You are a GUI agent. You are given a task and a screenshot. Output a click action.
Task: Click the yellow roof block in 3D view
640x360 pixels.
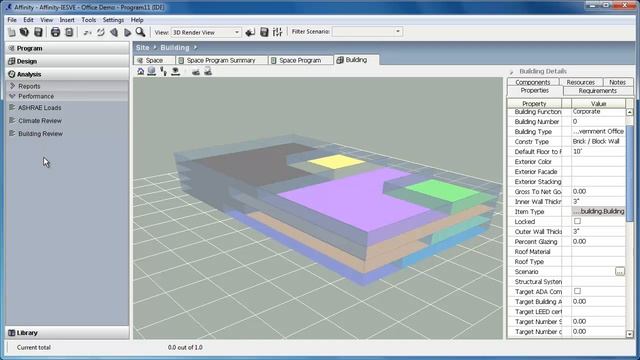[x=337, y=161]
